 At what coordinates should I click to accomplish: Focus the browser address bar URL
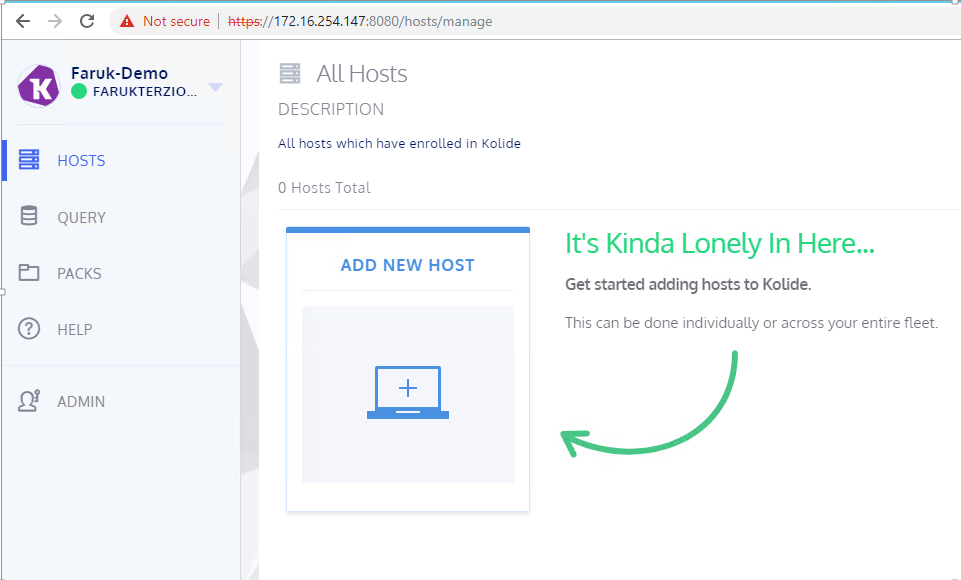pyautogui.click(x=360, y=21)
